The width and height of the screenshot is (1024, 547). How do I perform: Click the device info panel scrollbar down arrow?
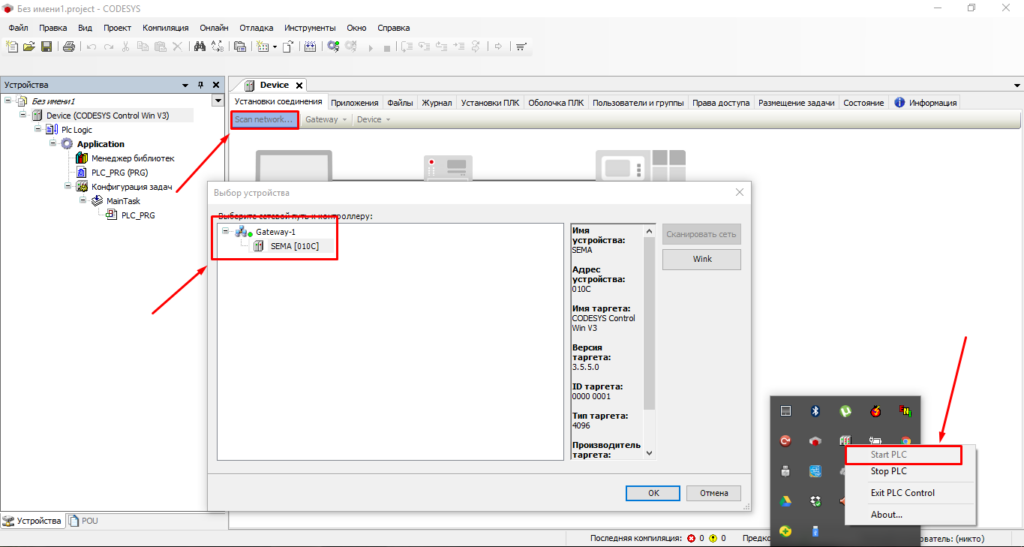tap(650, 453)
